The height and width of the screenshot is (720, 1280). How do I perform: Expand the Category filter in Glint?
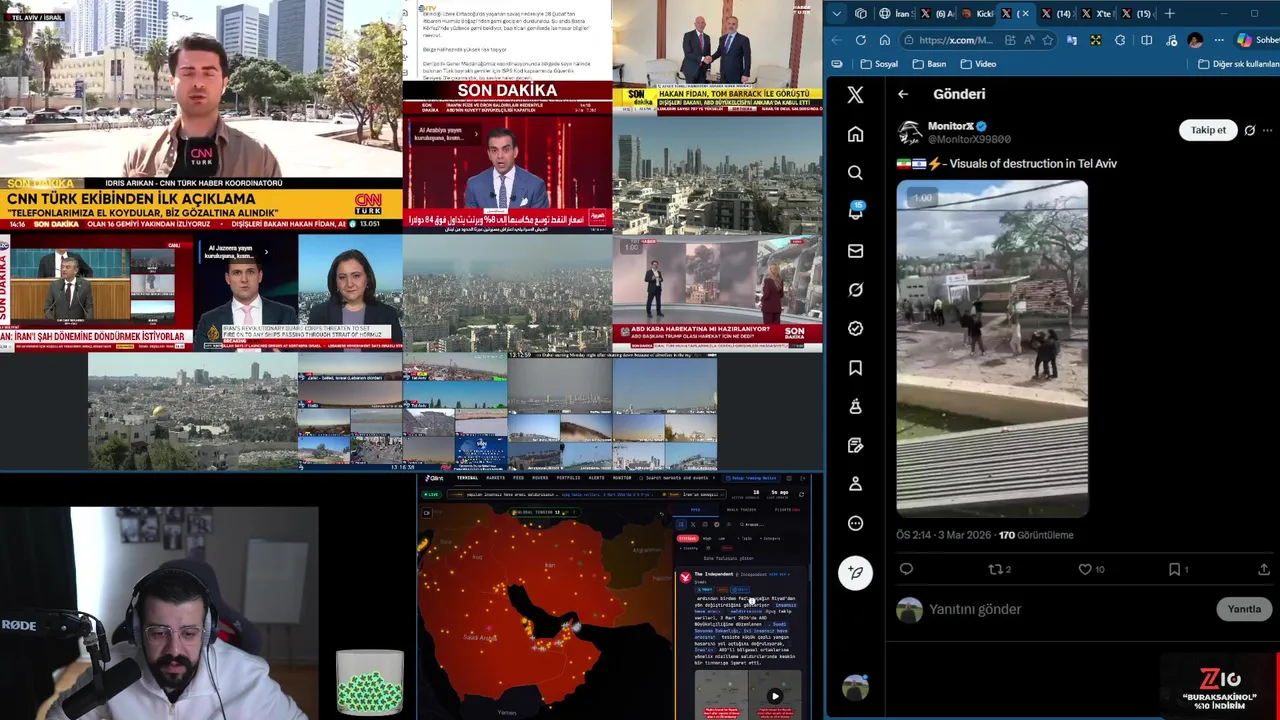click(x=770, y=538)
